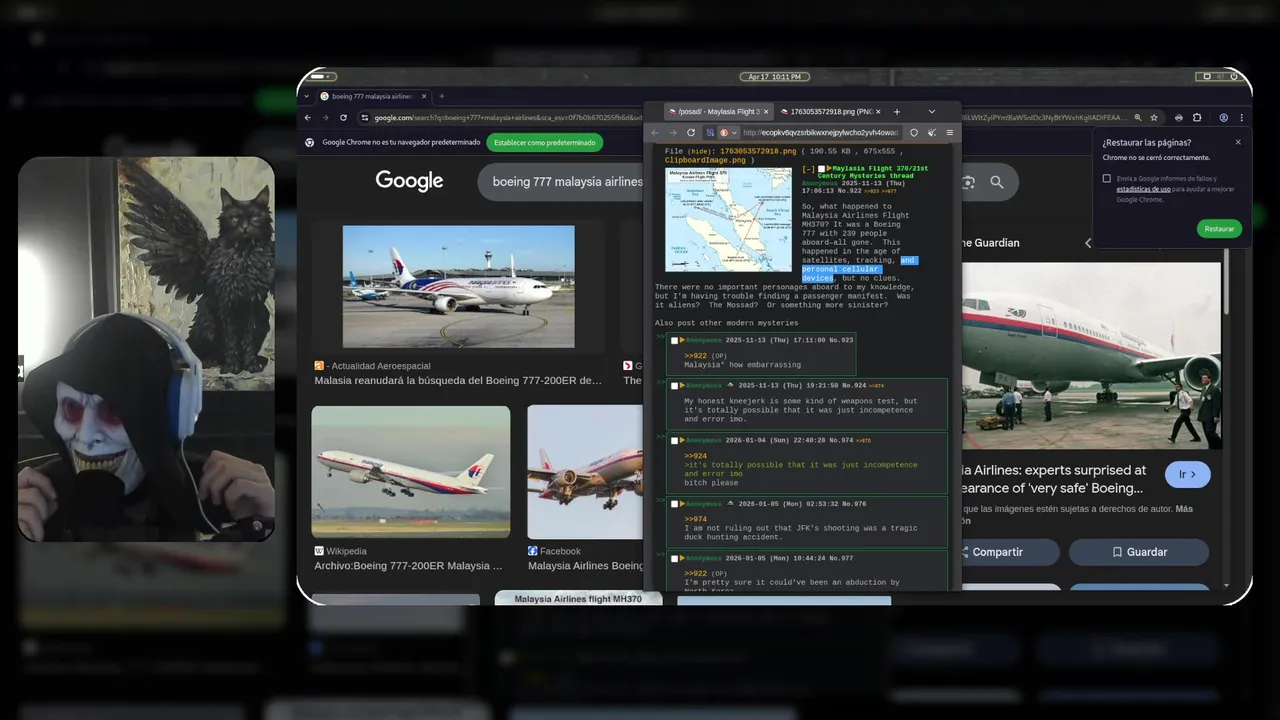Click the previous-image arrow in the Guardian panel
1280x720 pixels.
tap(1089, 243)
